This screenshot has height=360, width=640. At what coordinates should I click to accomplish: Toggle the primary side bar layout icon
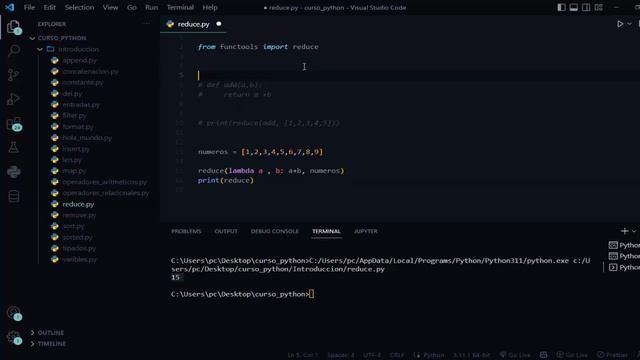(561, 7)
